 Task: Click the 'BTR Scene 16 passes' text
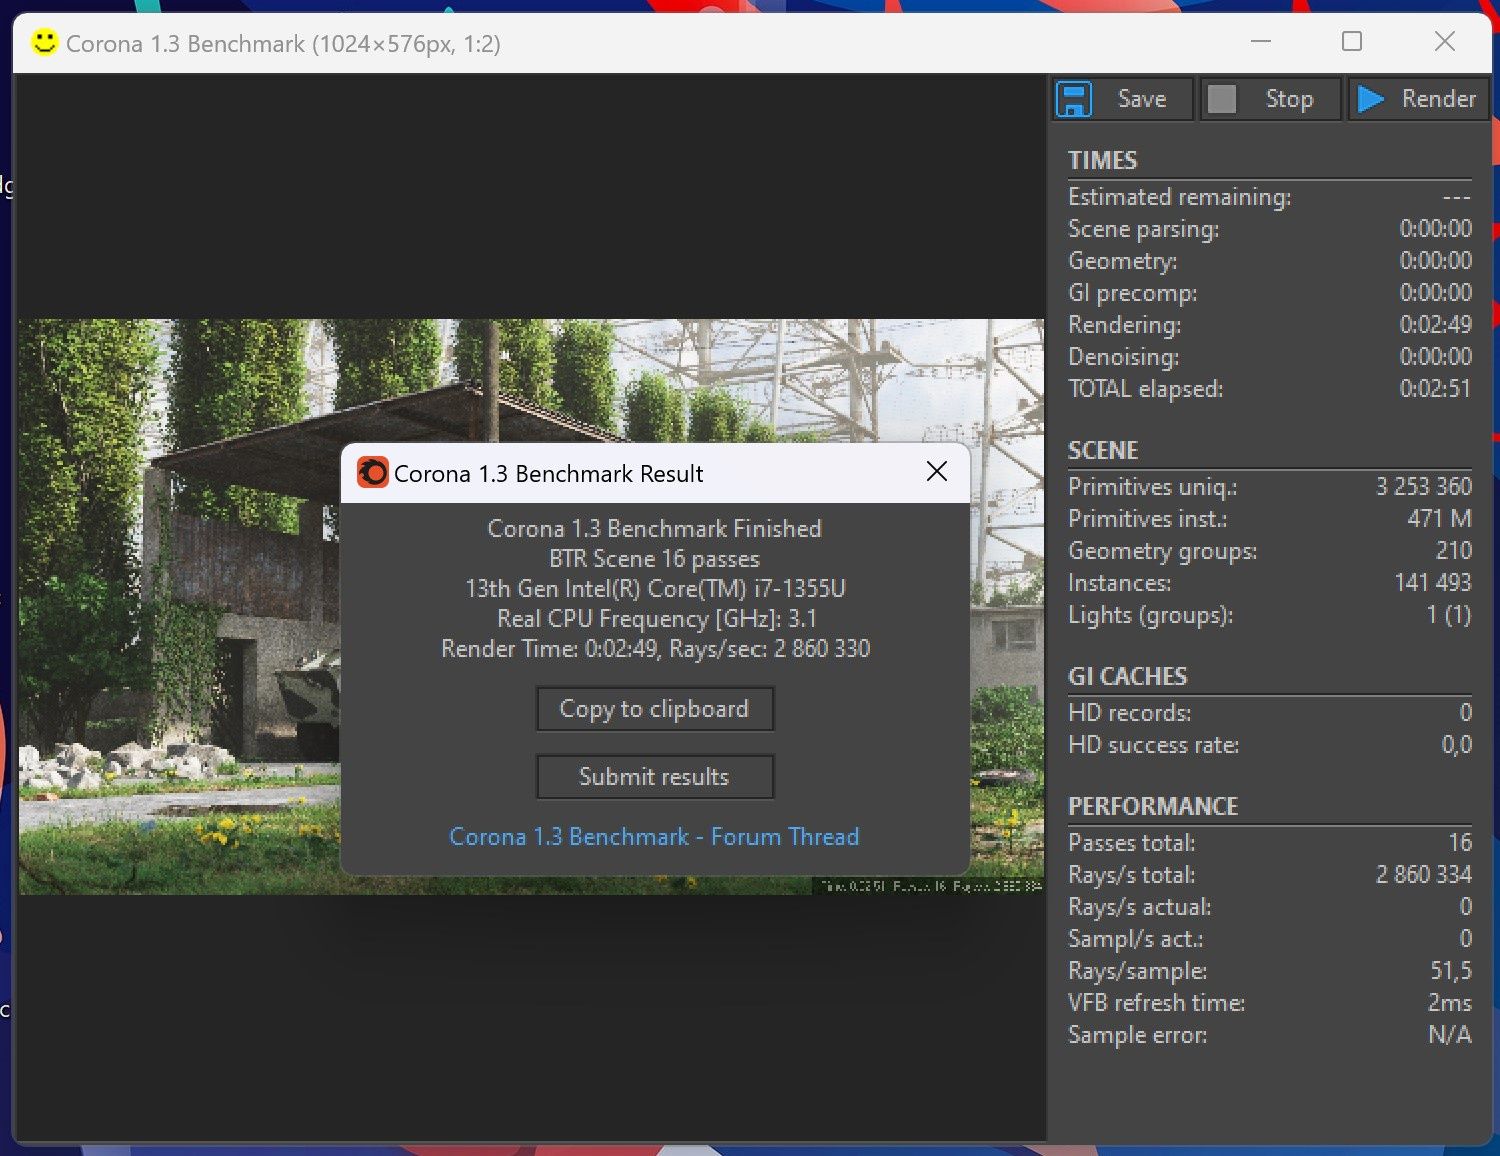click(654, 559)
